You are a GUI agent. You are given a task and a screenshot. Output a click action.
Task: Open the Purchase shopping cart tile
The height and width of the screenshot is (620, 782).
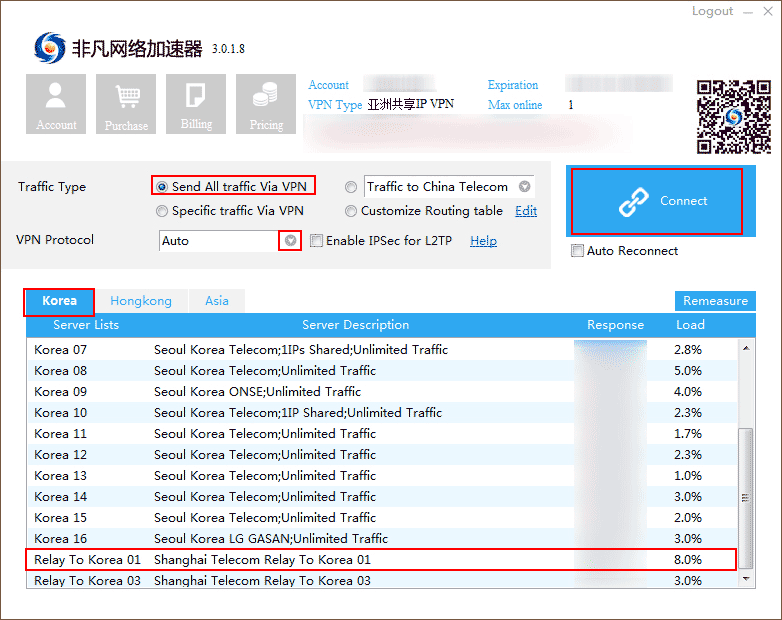point(126,104)
